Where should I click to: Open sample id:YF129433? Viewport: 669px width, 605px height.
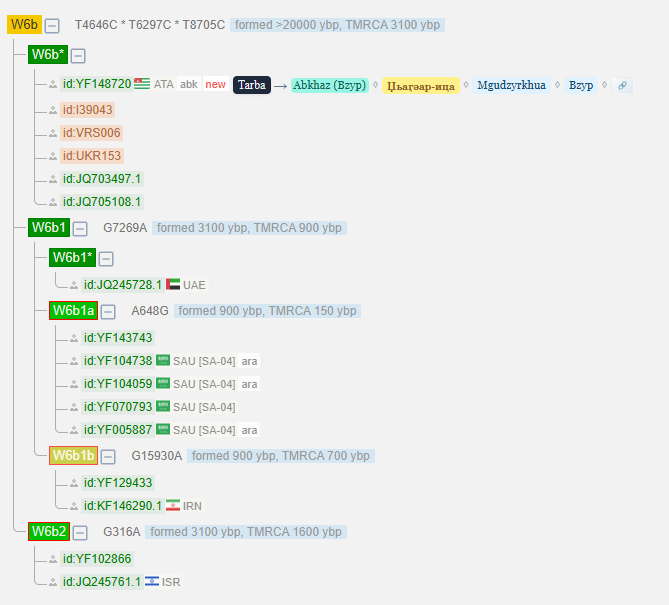click(118, 483)
